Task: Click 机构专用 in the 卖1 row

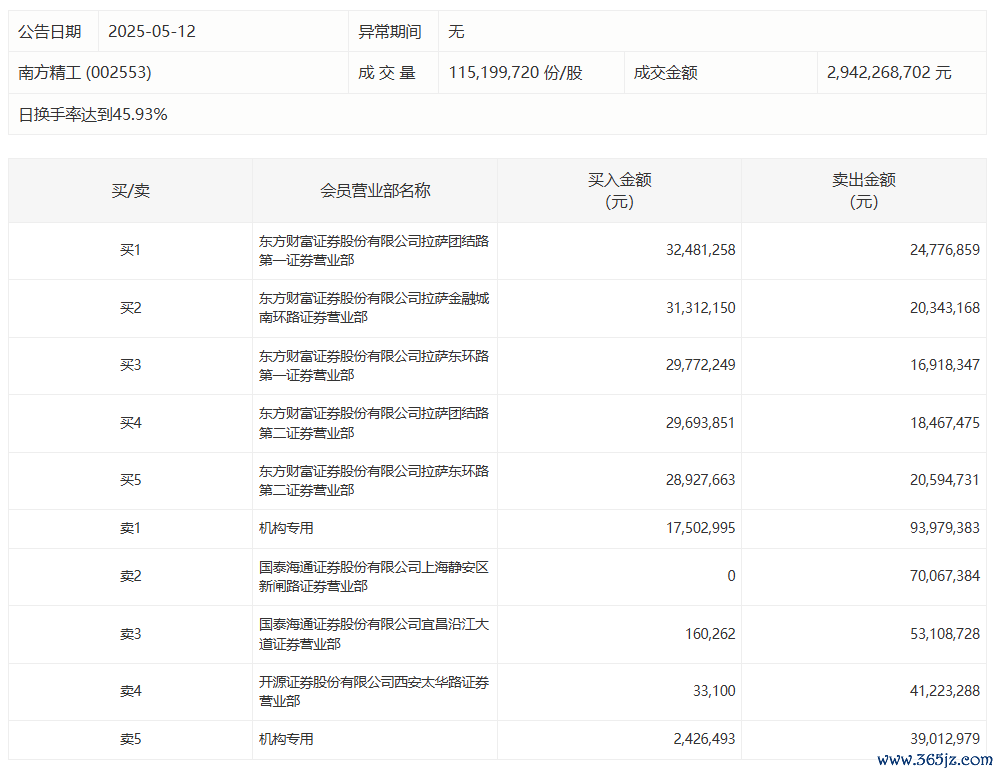Action: click(286, 528)
